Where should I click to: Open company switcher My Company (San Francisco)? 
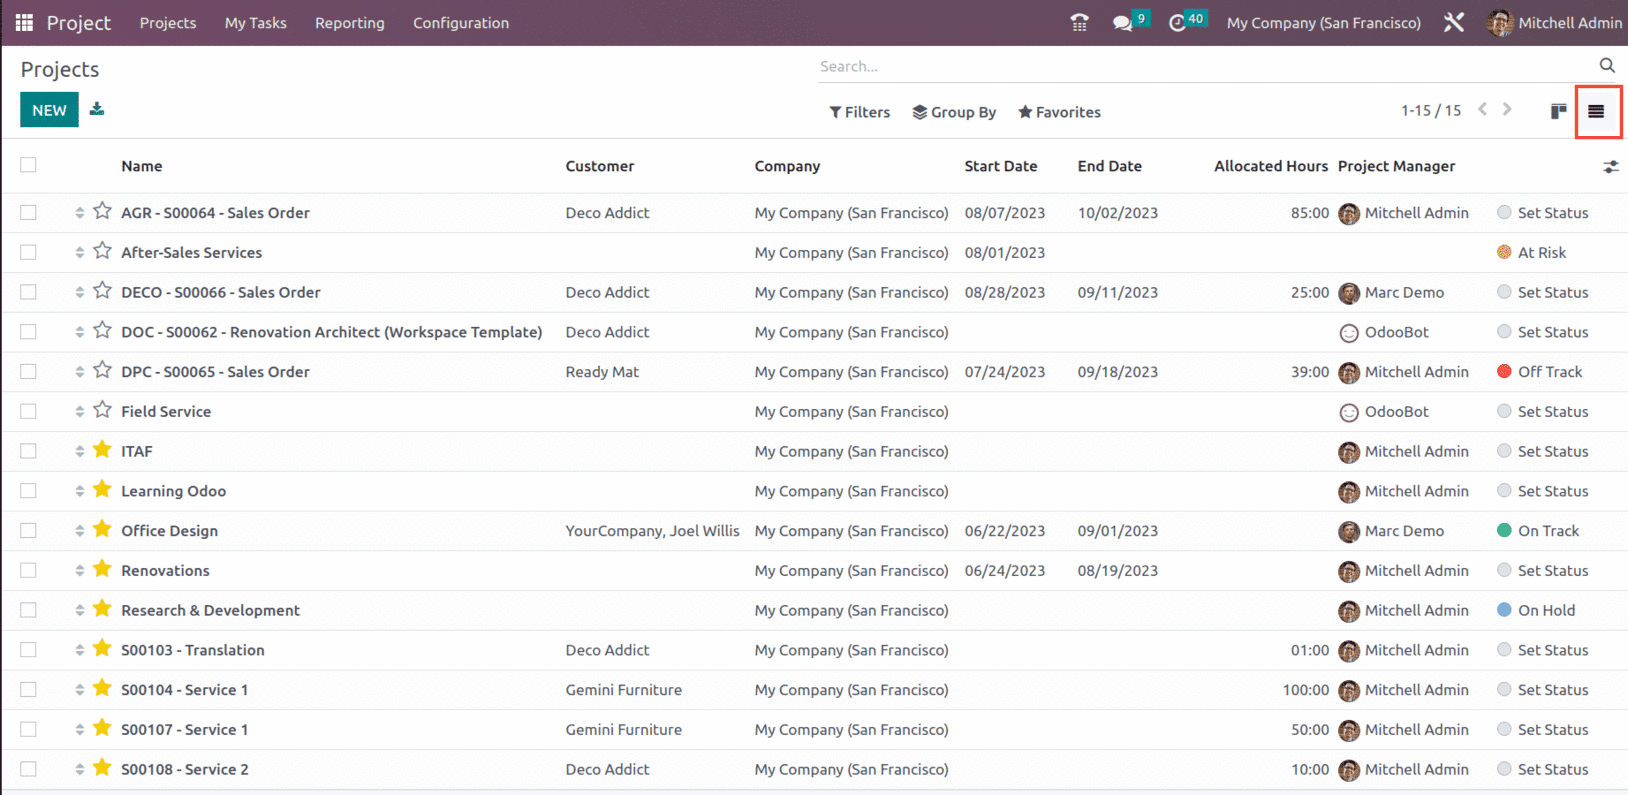[x=1323, y=23]
